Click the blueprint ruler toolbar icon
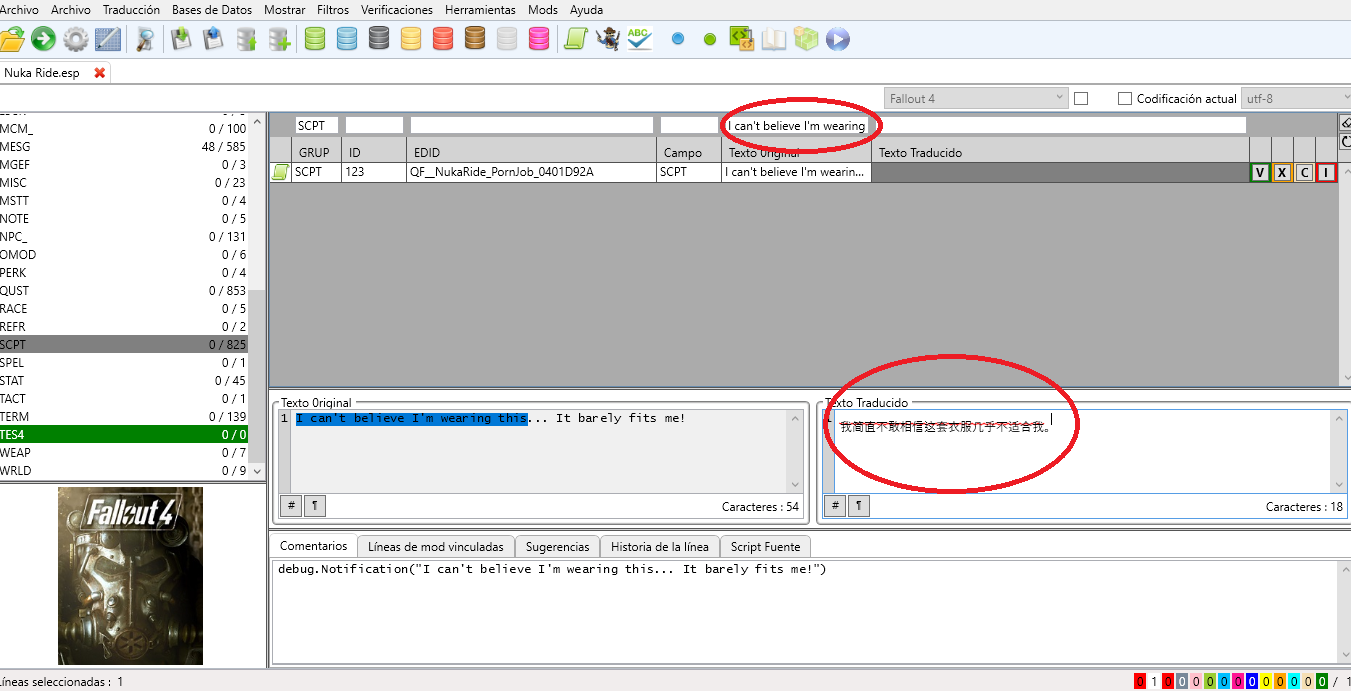 coord(107,39)
